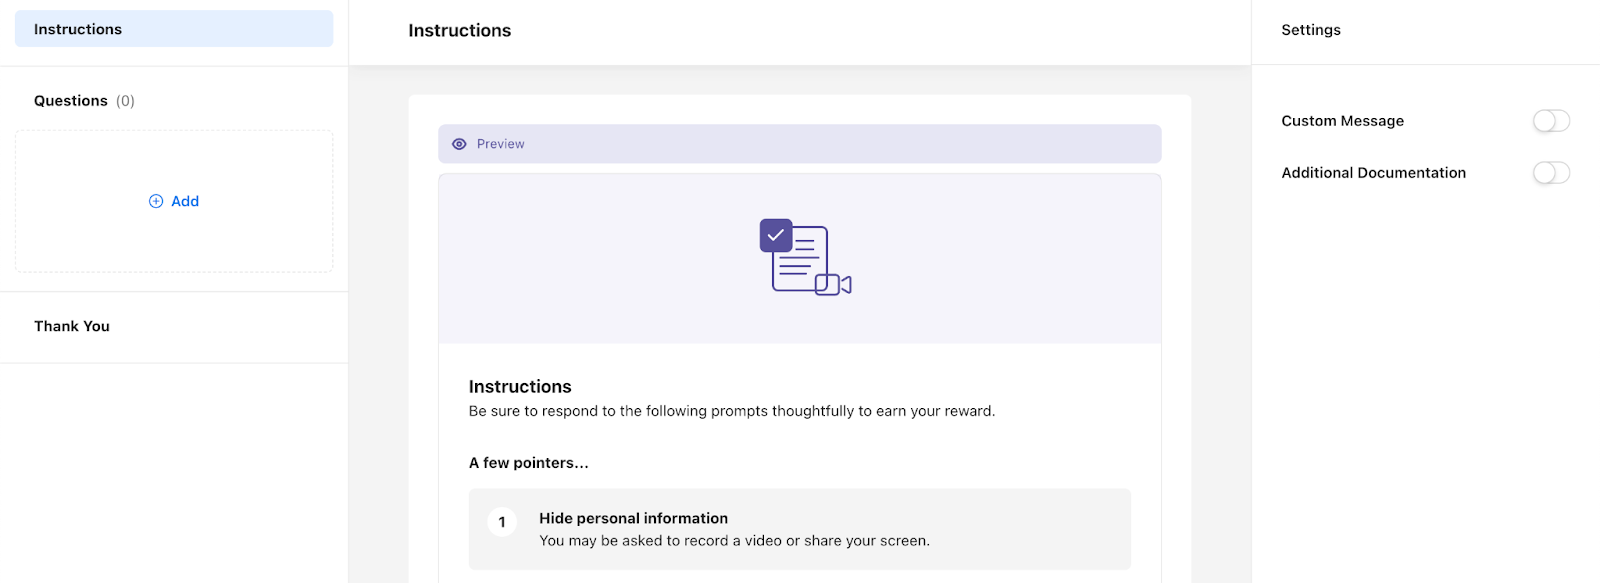Click the Preview bar label

[x=501, y=144]
